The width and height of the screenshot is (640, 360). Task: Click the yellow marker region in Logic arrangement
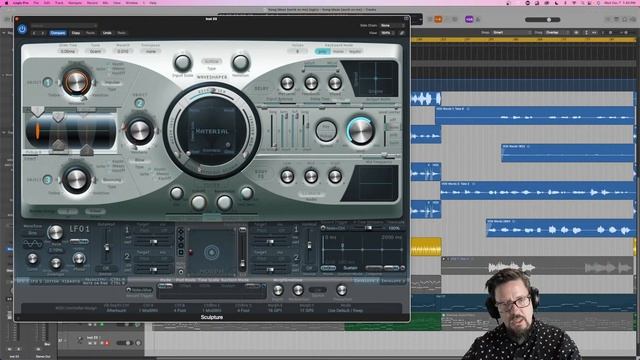(426, 247)
